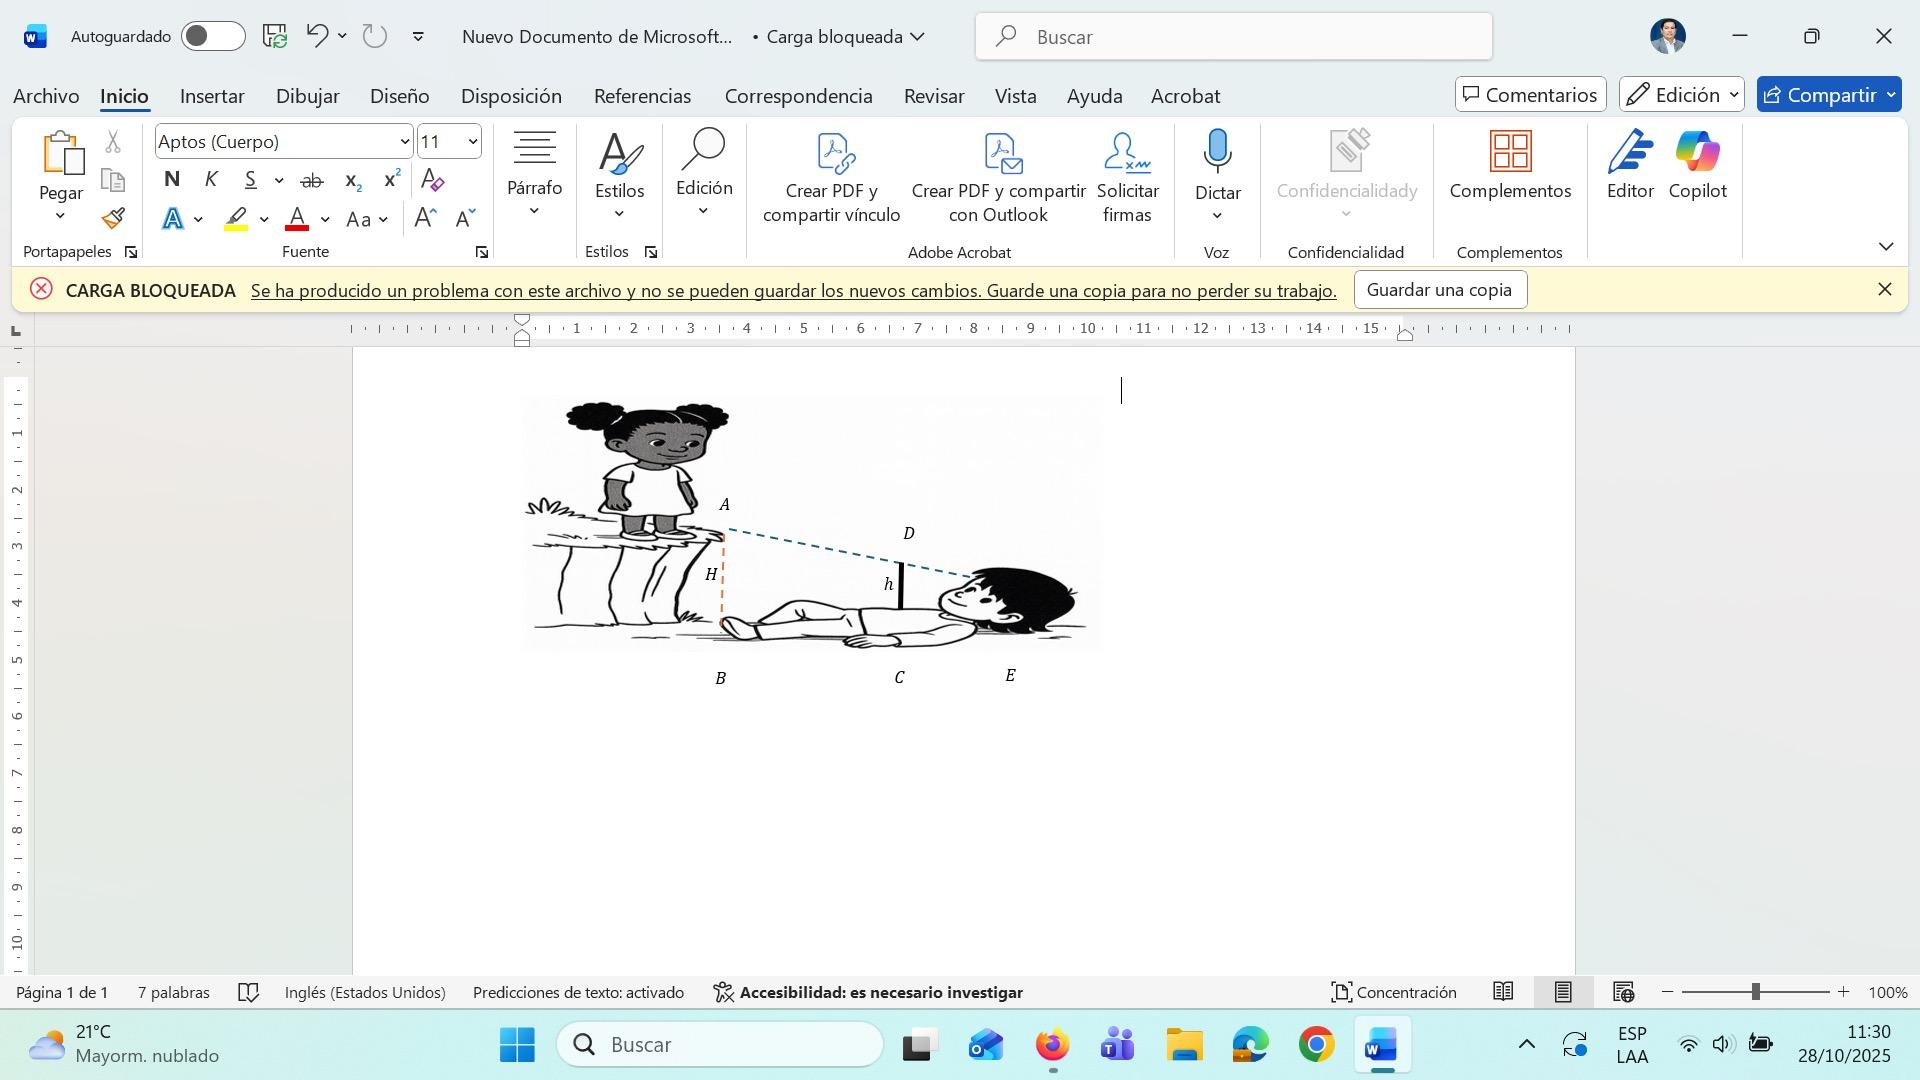
Task: Expand the Edición mode dropdown
Action: (x=1682, y=95)
